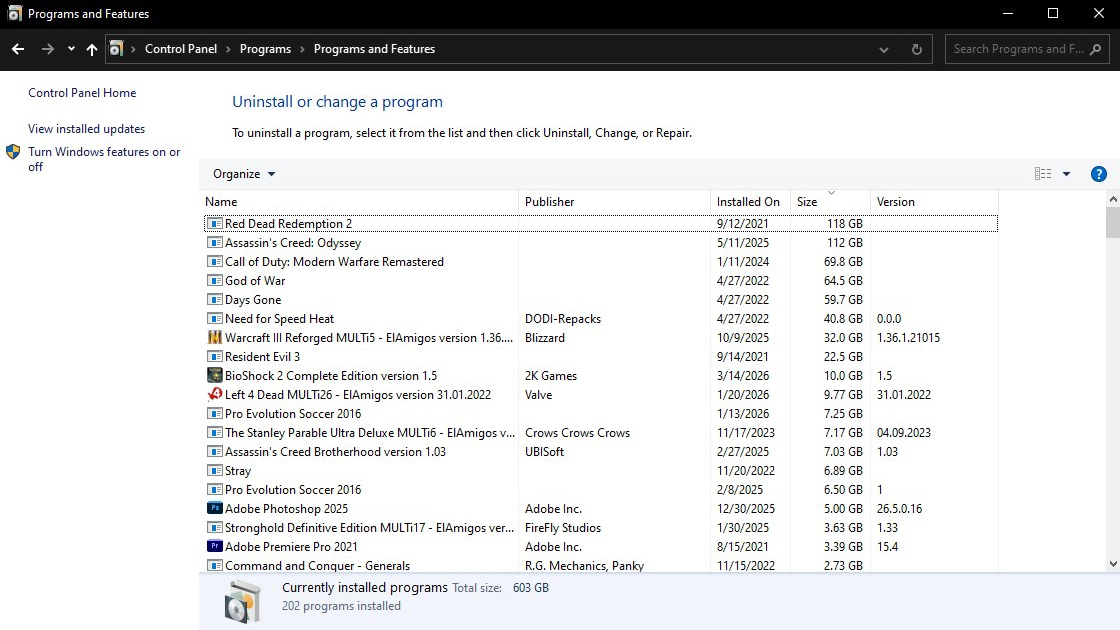Click 2K Games publisher cell
The height and width of the screenshot is (630, 1120).
point(551,375)
